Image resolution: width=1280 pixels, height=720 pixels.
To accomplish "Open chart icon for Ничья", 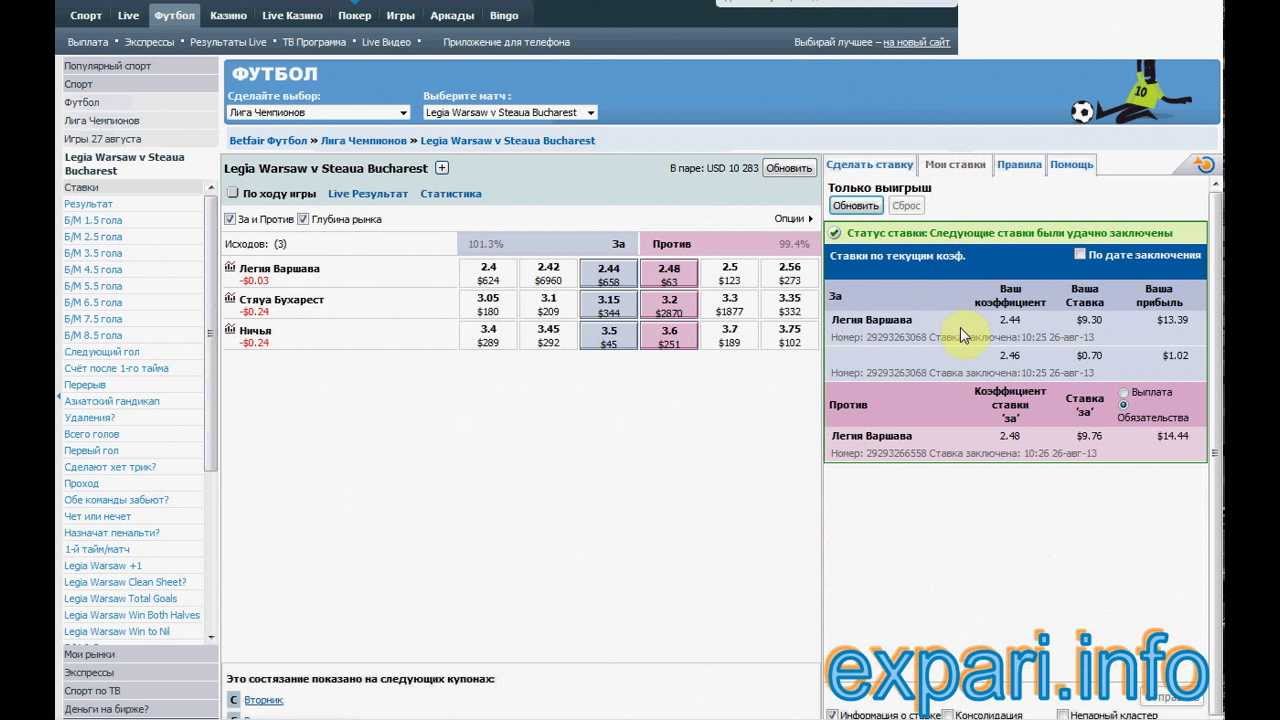I will [x=230, y=330].
